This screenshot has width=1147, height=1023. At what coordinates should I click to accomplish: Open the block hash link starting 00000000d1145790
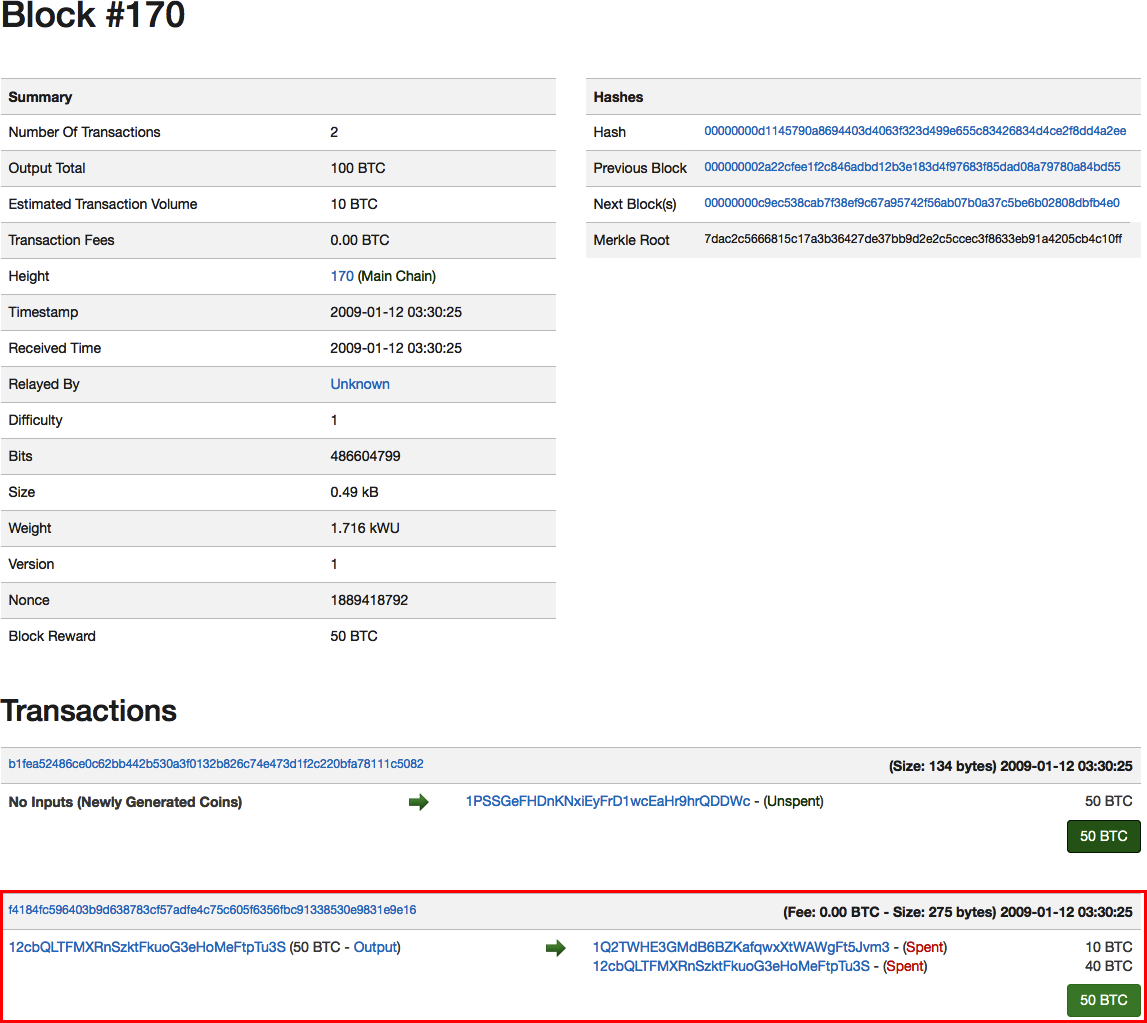pos(914,132)
